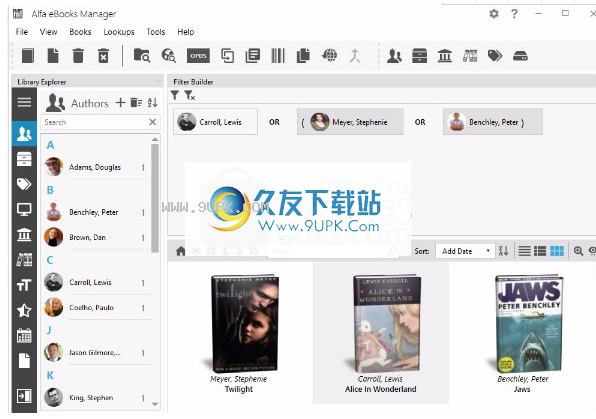Select the tags sidebar icon

pos(24,184)
